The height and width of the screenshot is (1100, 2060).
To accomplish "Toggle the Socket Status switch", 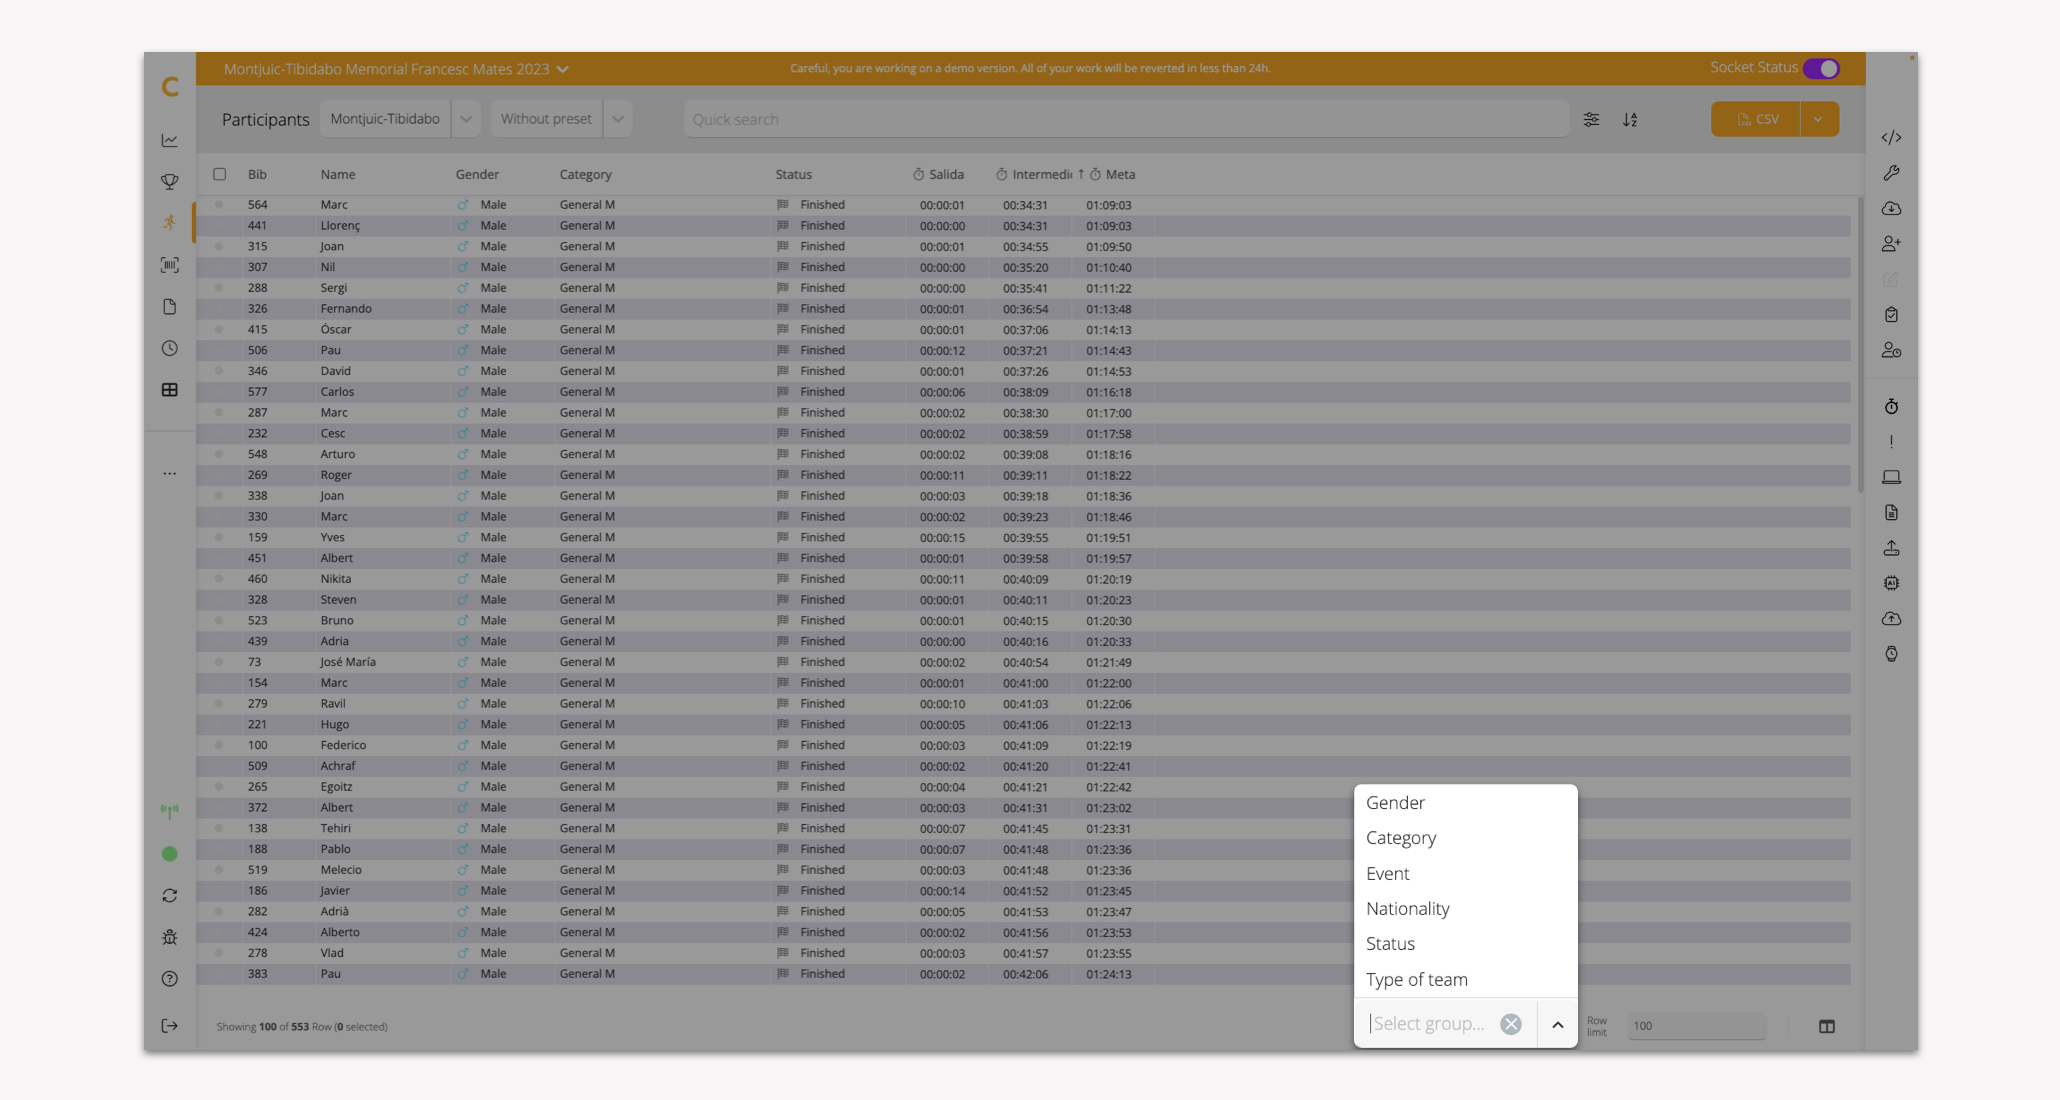I will pyautogui.click(x=1821, y=68).
